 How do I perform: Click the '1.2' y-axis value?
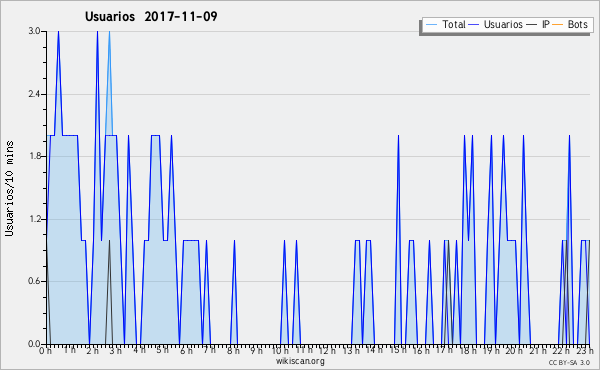[34, 219]
